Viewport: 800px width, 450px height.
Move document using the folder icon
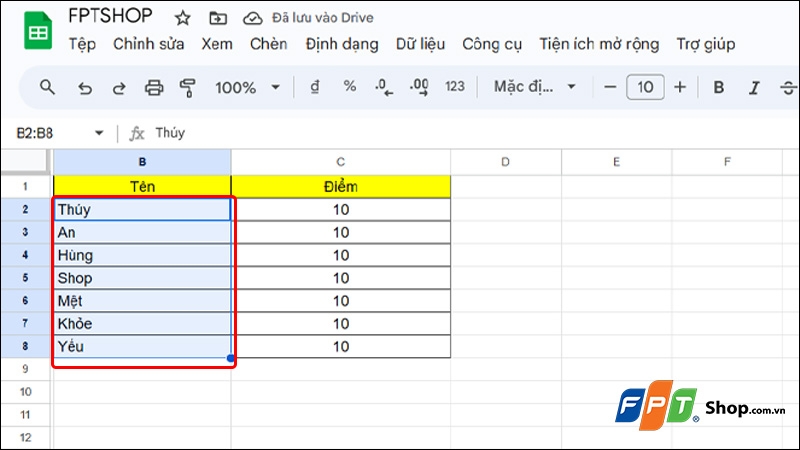(x=218, y=18)
